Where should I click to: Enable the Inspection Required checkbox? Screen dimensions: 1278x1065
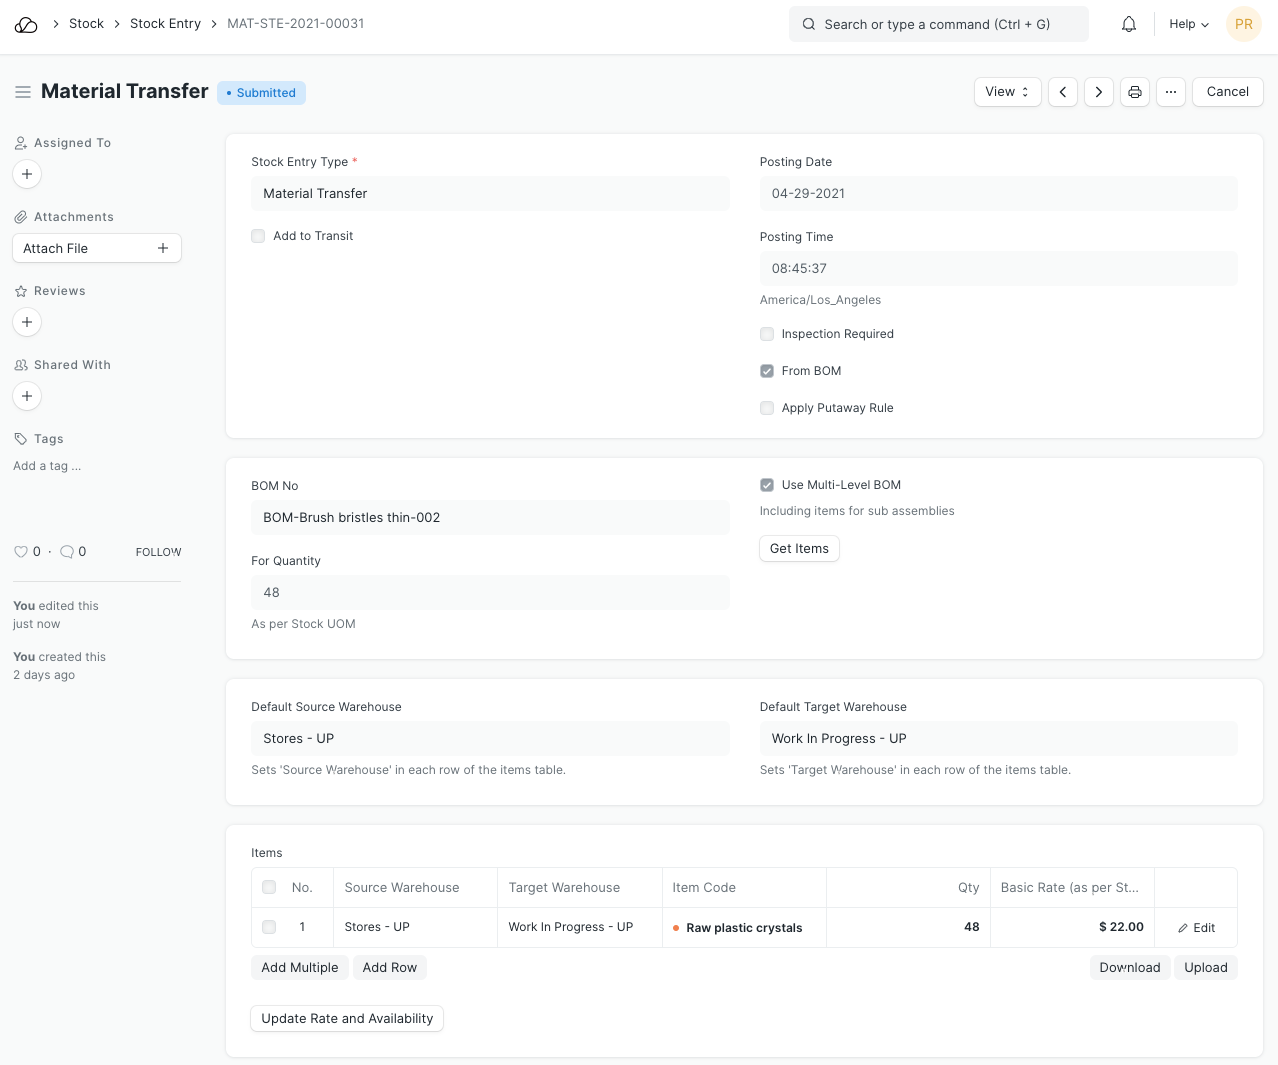(767, 334)
